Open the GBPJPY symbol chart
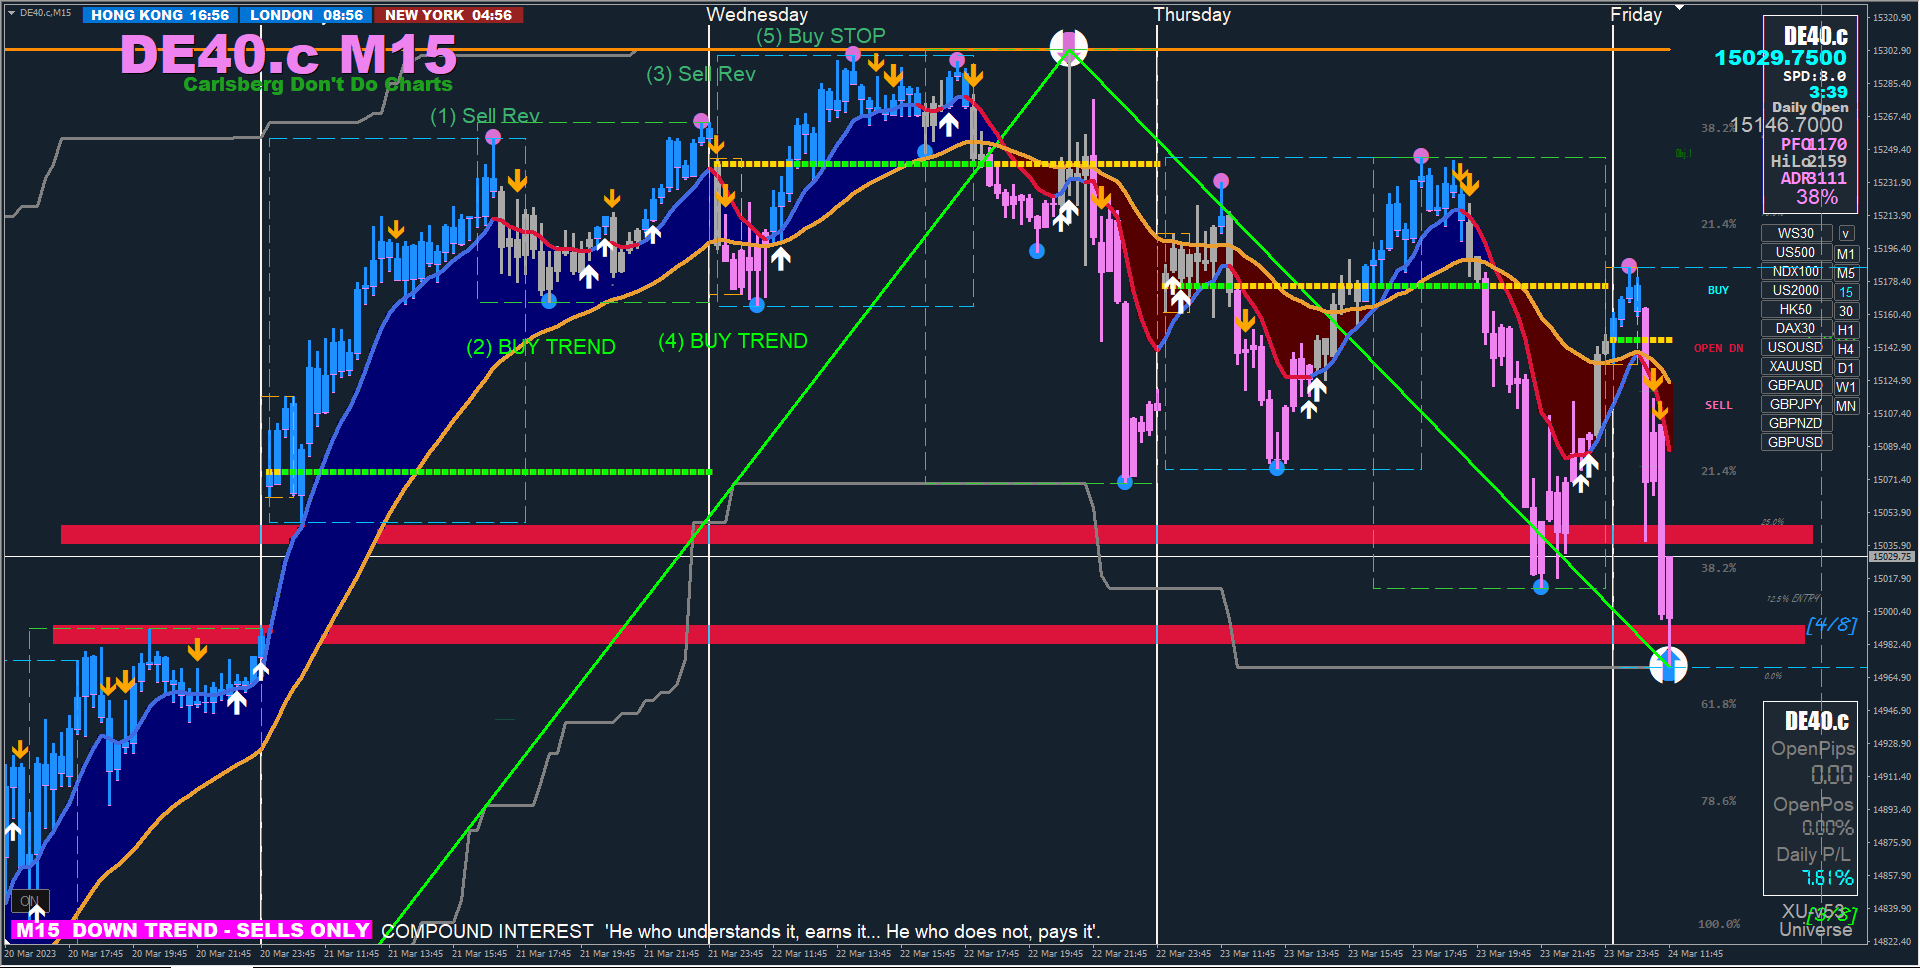Image resolution: width=1920 pixels, height=968 pixels. coord(1796,404)
